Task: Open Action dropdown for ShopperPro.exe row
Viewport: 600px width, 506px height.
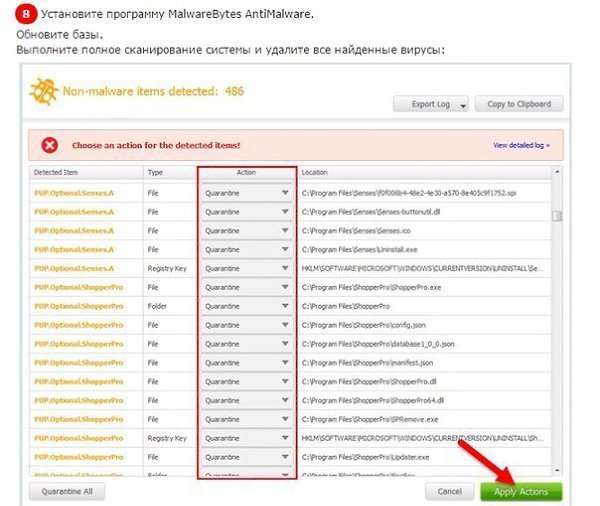Action: (x=246, y=287)
